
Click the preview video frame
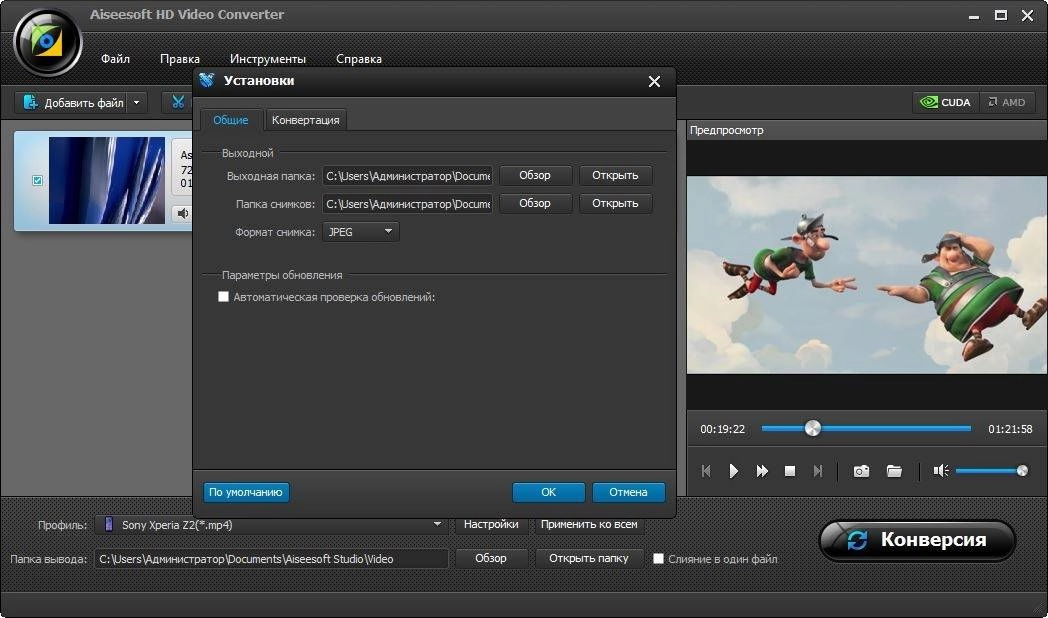pos(866,275)
